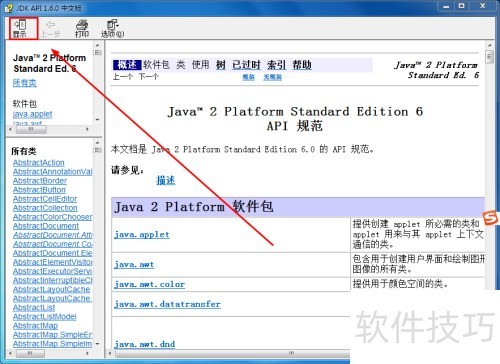Select the 概述 navigation tab

[x=127, y=65]
